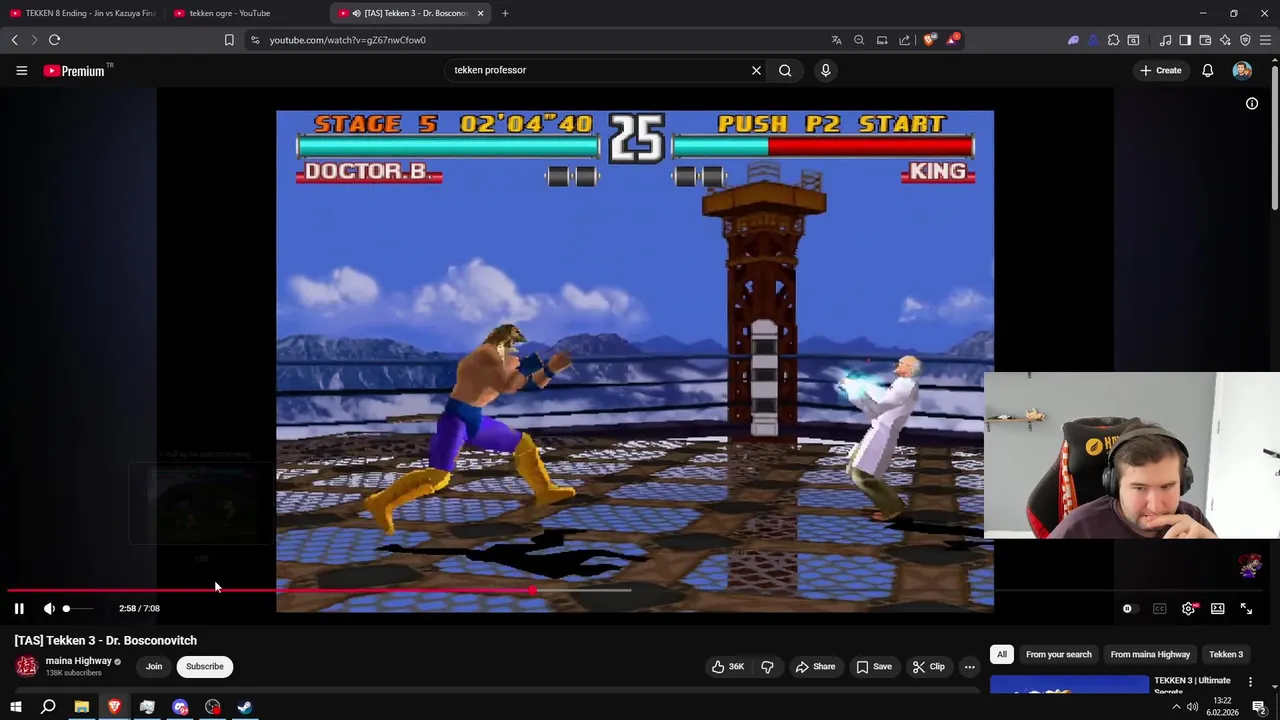Open maina Highway channel avatar
The width and height of the screenshot is (1280, 720).
(26, 666)
